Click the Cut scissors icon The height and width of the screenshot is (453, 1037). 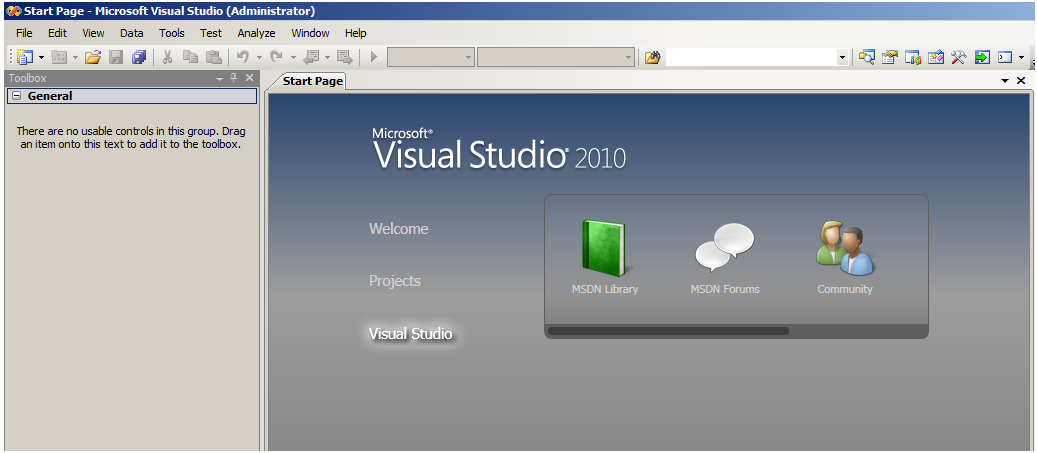(x=167, y=58)
